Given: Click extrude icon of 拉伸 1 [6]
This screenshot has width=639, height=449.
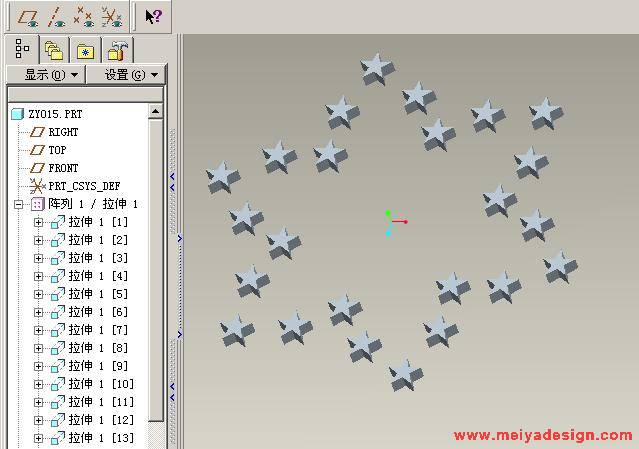Looking at the screenshot, I should tap(57, 312).
